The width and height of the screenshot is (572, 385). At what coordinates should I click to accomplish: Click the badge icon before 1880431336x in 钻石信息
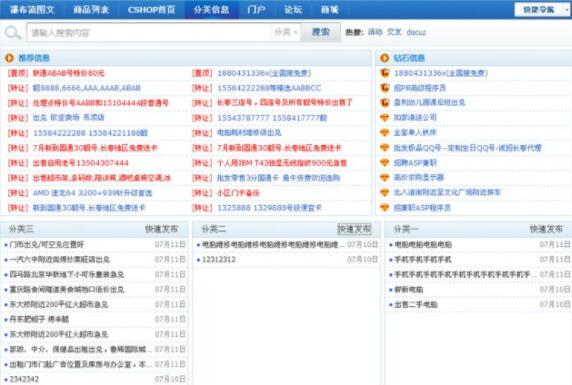point(384,73)
